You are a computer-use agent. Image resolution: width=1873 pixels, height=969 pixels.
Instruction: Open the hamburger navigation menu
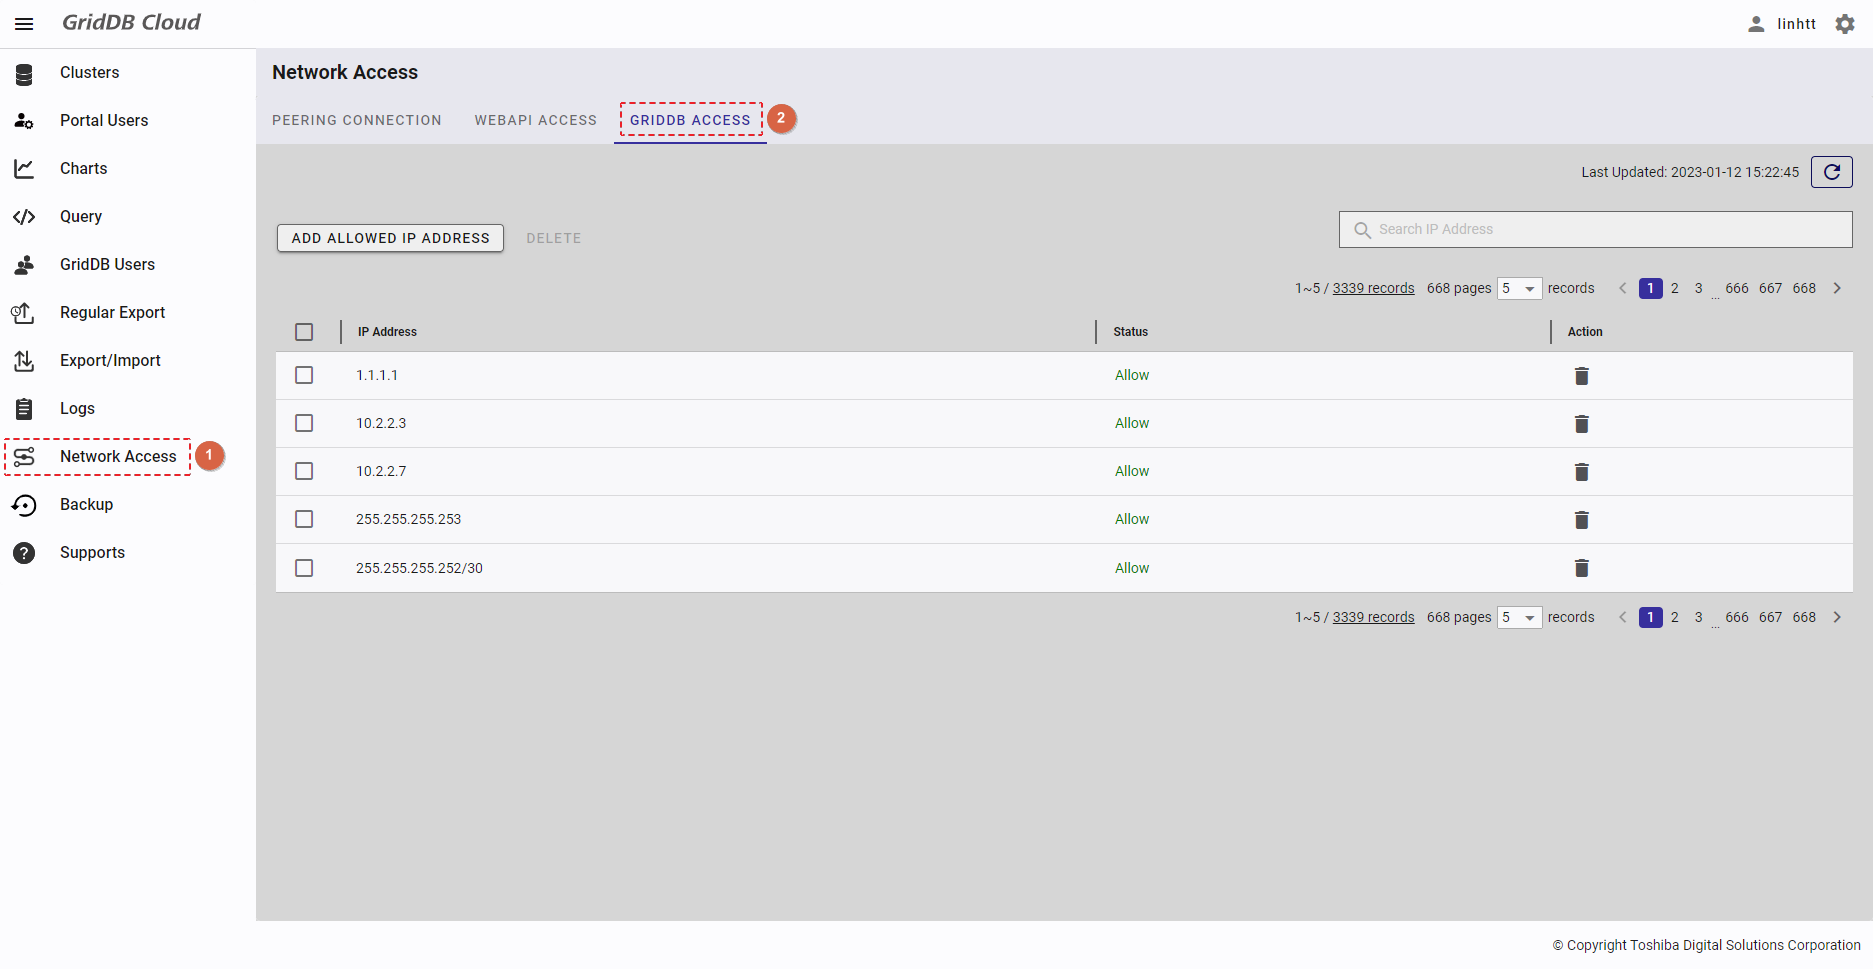24,24
